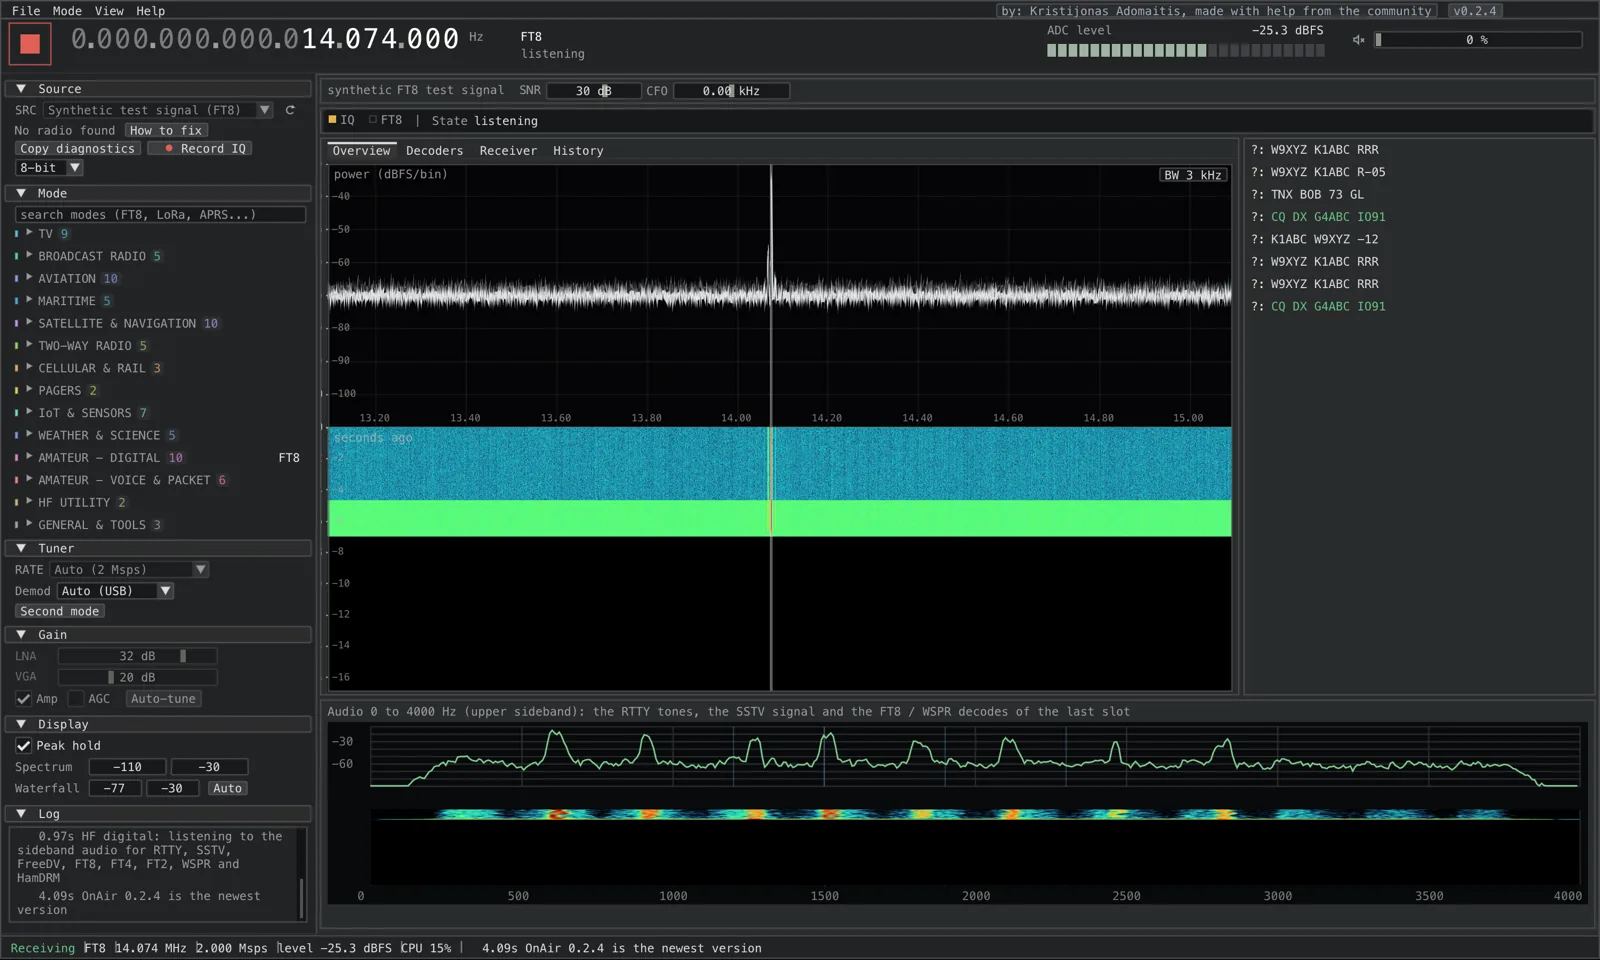This screenshot has width=1600, height=960.
Task: Expand the CELLULAR & RAIL category
Action: tap(29, 368)
